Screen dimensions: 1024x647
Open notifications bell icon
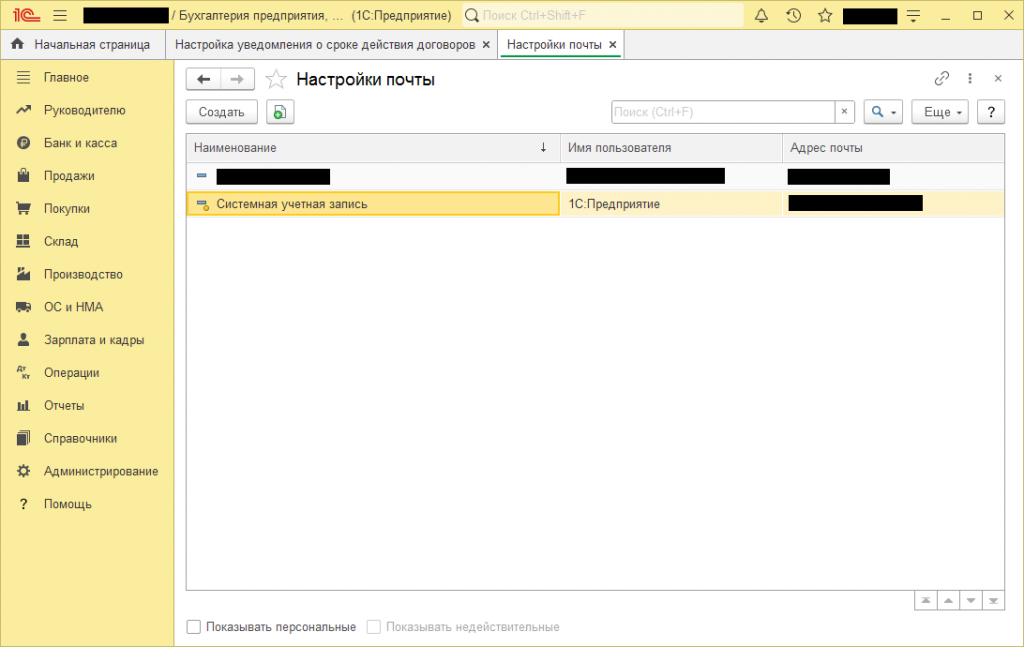[761, 15]
